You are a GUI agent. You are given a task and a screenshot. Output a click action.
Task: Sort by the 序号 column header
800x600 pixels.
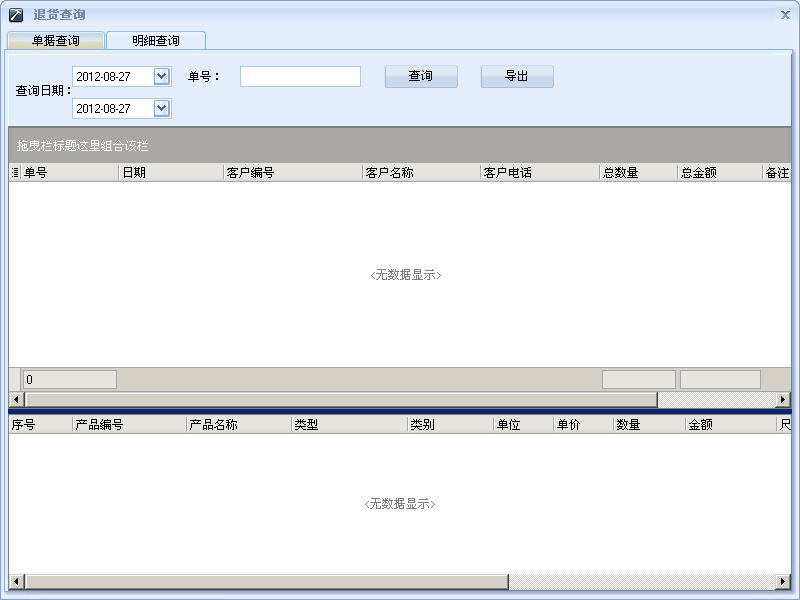(x=40, y=424)
